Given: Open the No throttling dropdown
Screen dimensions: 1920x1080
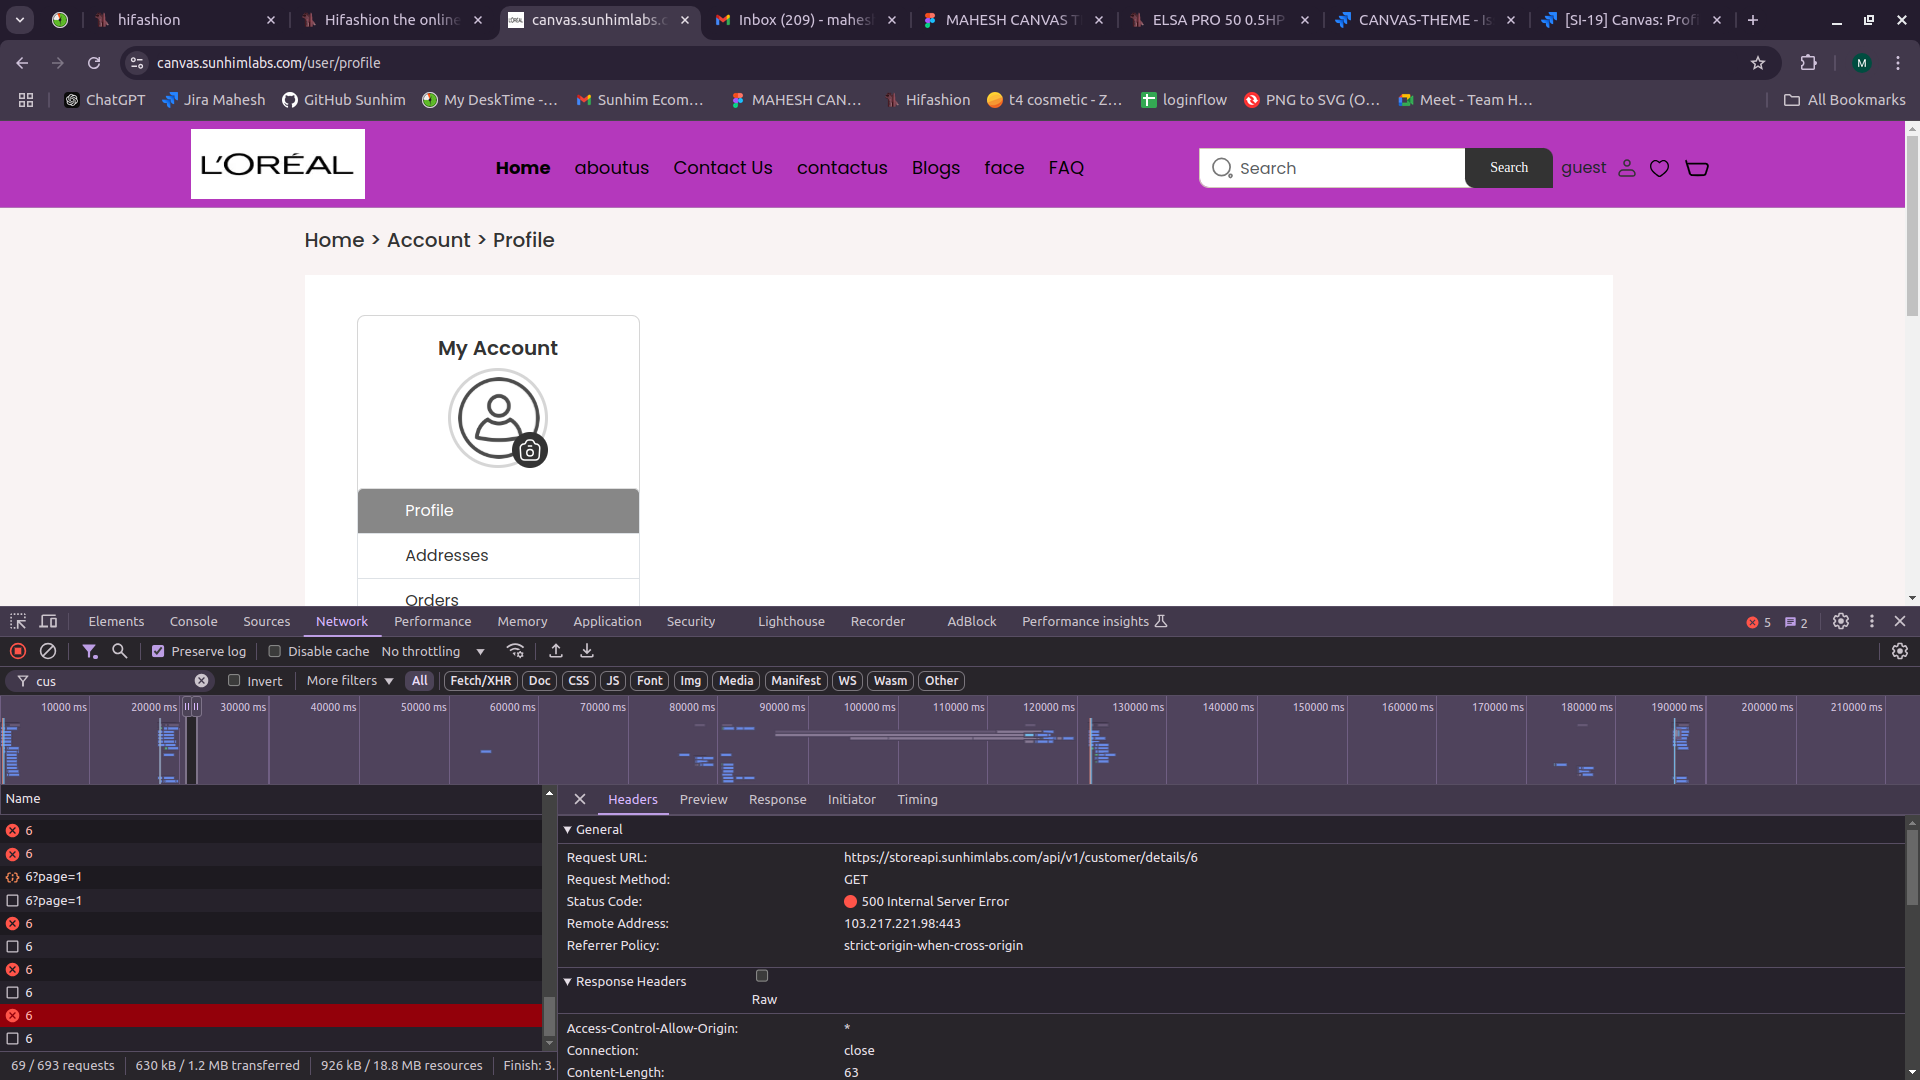Looking at the screenshot, I should tap(432, 651).
